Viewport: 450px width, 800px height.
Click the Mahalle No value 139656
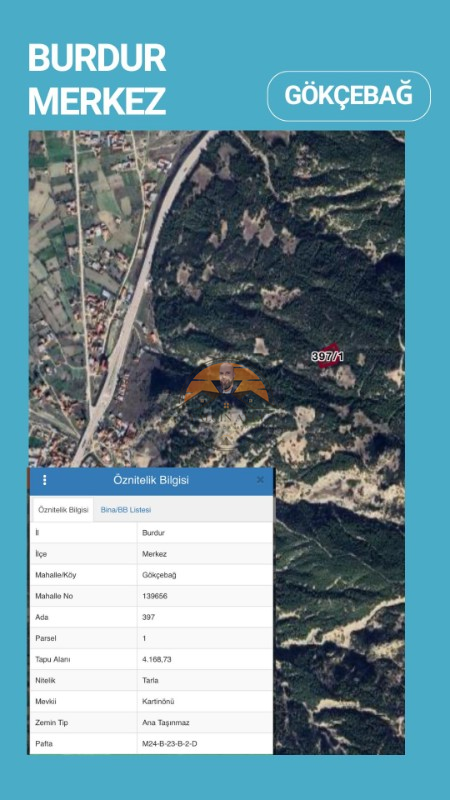point(155,596)
